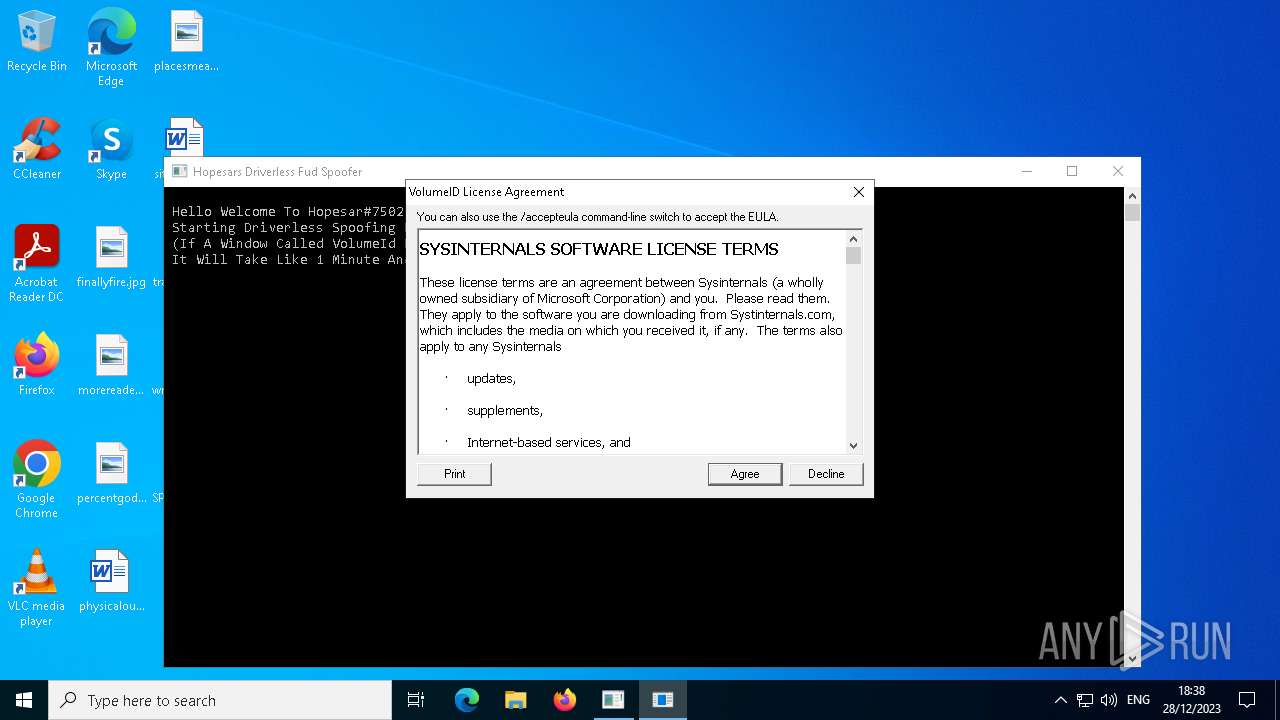Click the SYSINTERNALS SOFTWARE LICENSE TERMS heading
The height and width of the screenshot is (720, 1280).
pos(598,249)
